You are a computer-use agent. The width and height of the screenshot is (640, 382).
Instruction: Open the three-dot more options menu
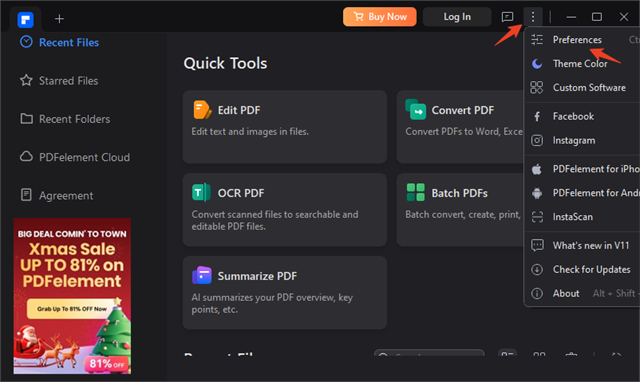(x=533, y=17)
